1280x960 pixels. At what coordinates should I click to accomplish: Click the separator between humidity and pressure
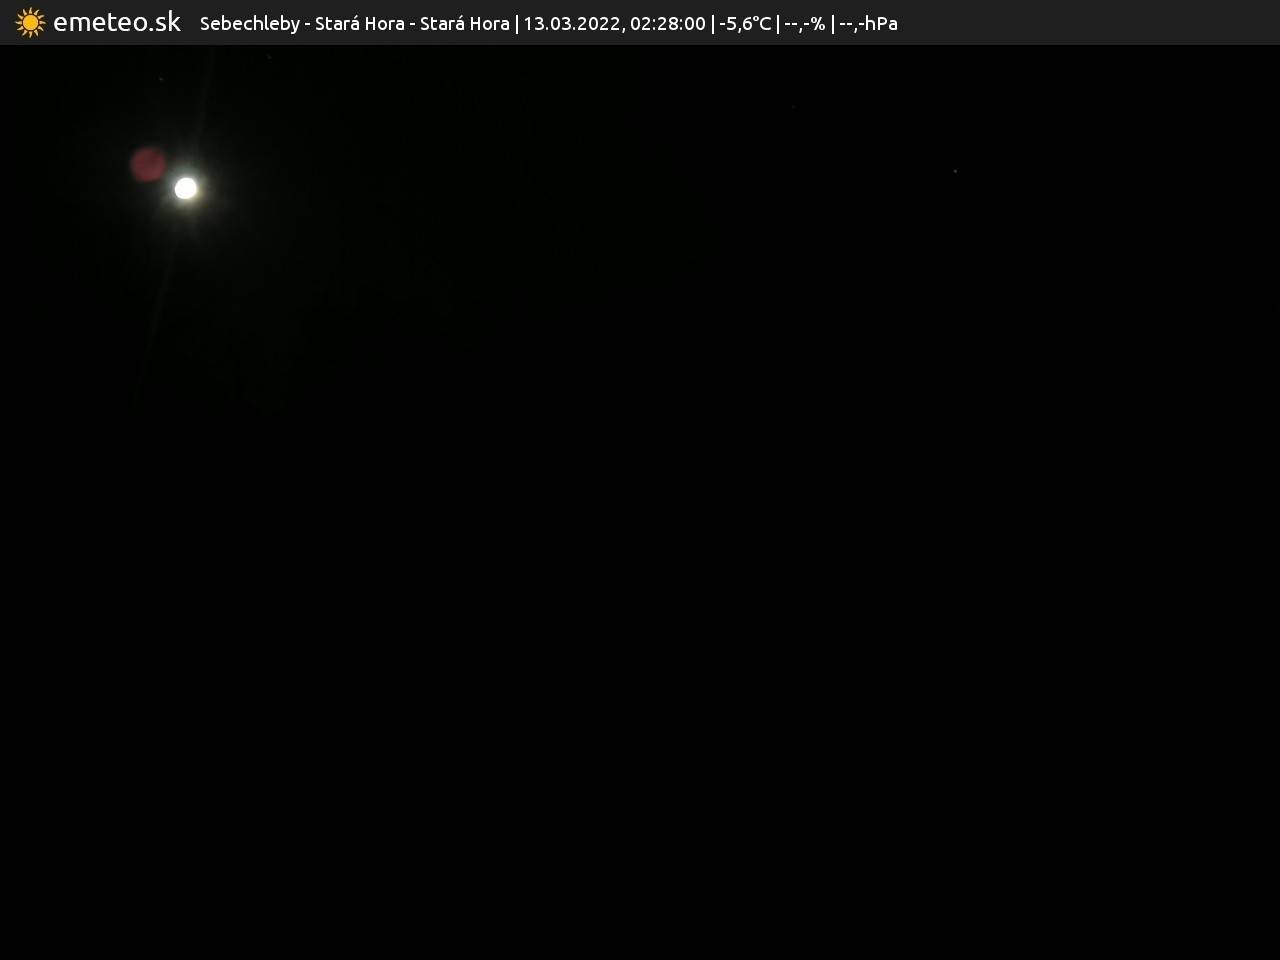(832, 23)
